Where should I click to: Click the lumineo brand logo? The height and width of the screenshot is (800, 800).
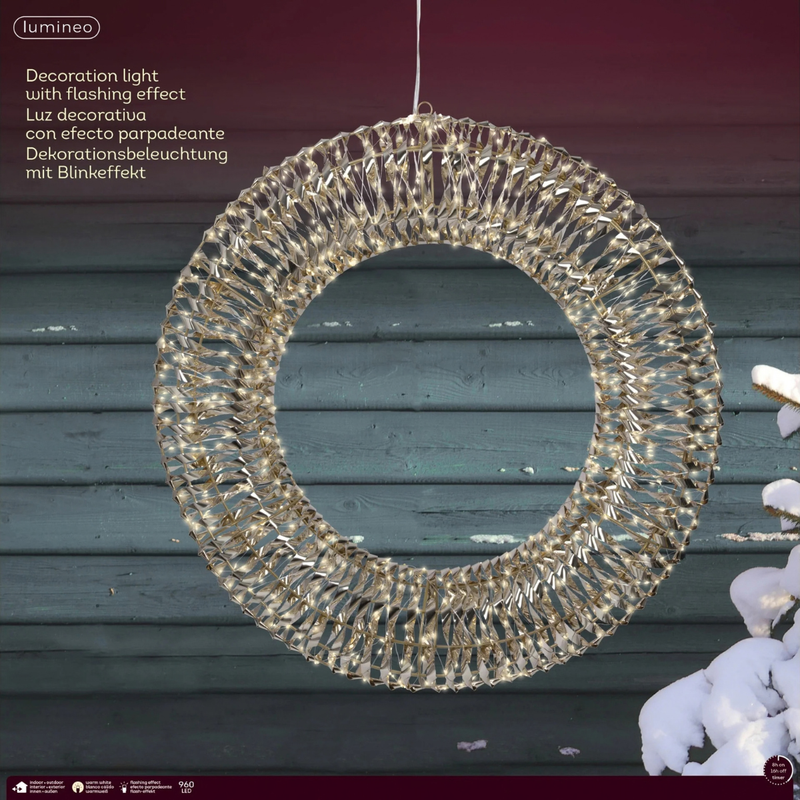tap(57, 28)
